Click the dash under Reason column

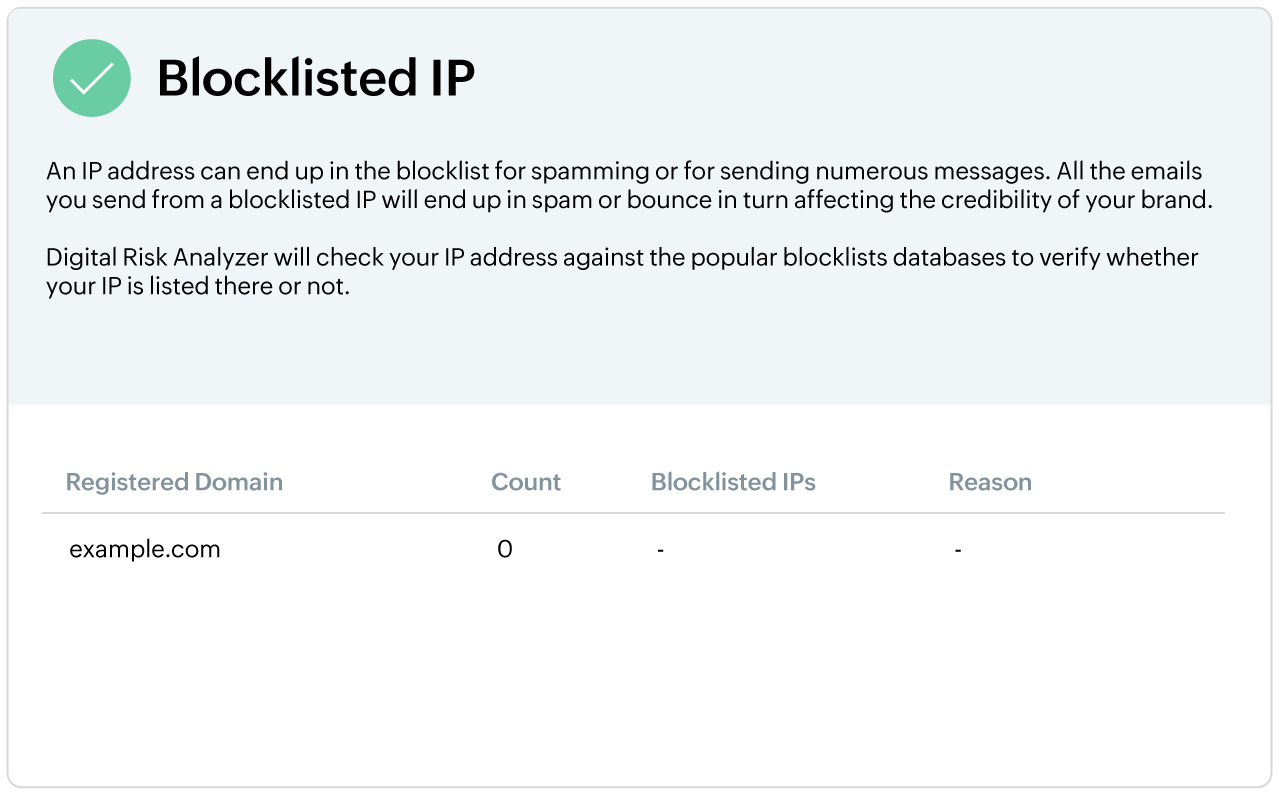click(957, 550)
